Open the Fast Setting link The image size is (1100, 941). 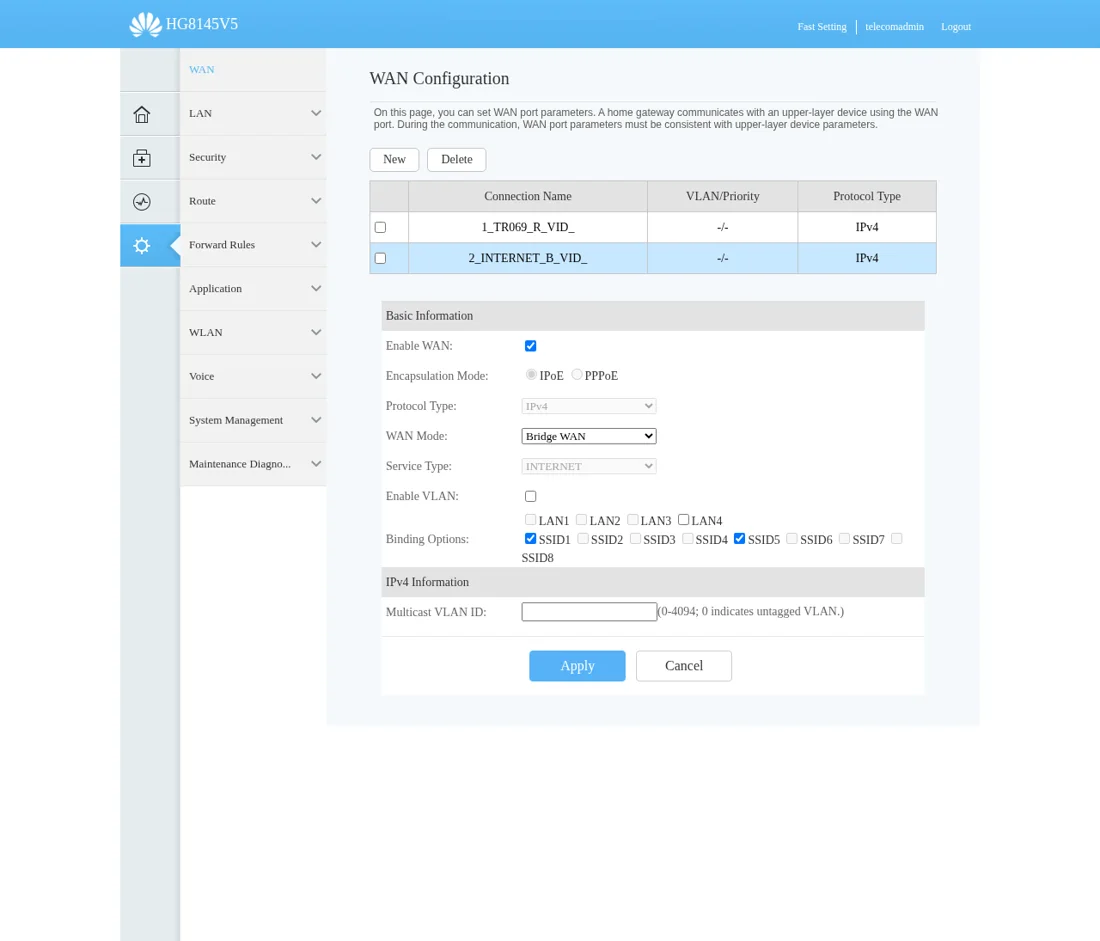pos(821,27)
